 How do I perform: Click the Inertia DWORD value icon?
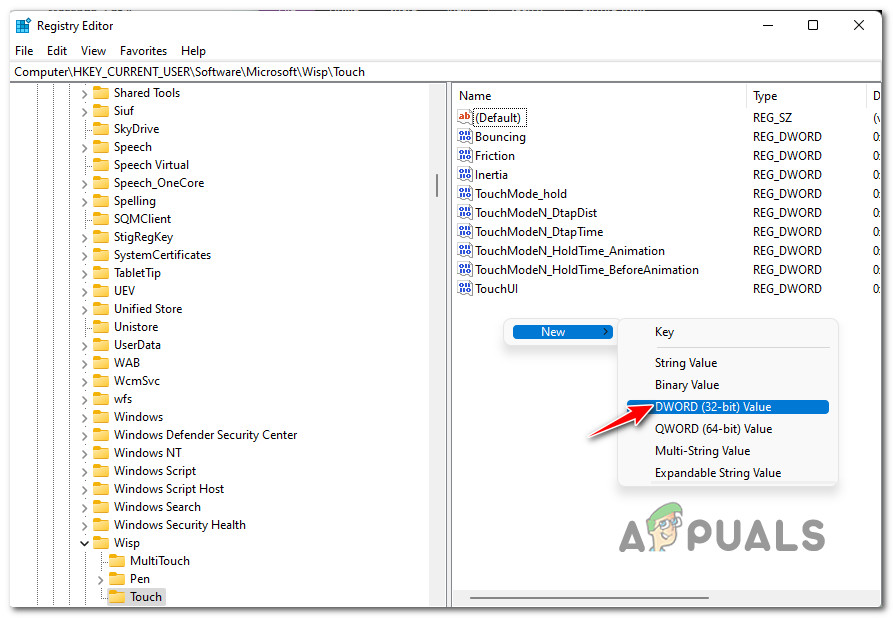point(465,174)
